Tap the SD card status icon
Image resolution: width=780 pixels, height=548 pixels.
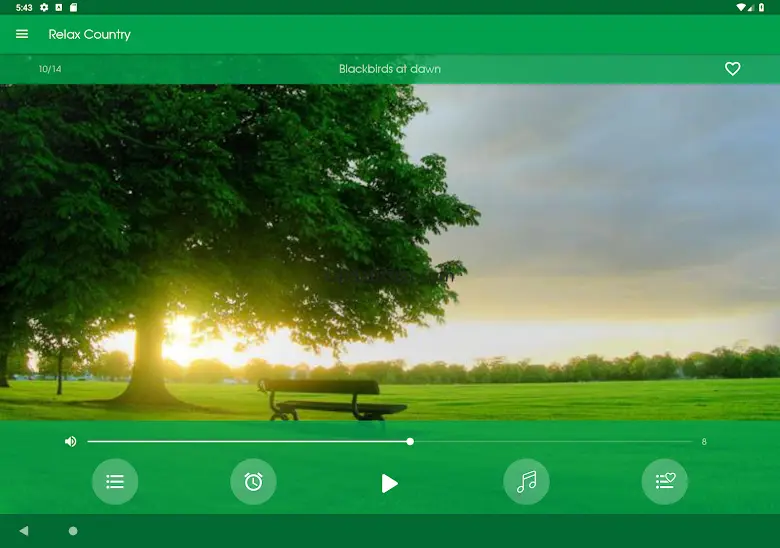point(74,7)
